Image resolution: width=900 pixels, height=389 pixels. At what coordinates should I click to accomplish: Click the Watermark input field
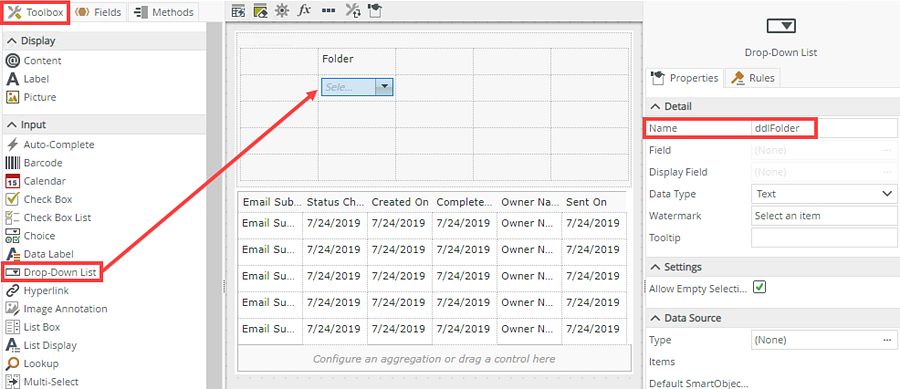click(824, 216)
